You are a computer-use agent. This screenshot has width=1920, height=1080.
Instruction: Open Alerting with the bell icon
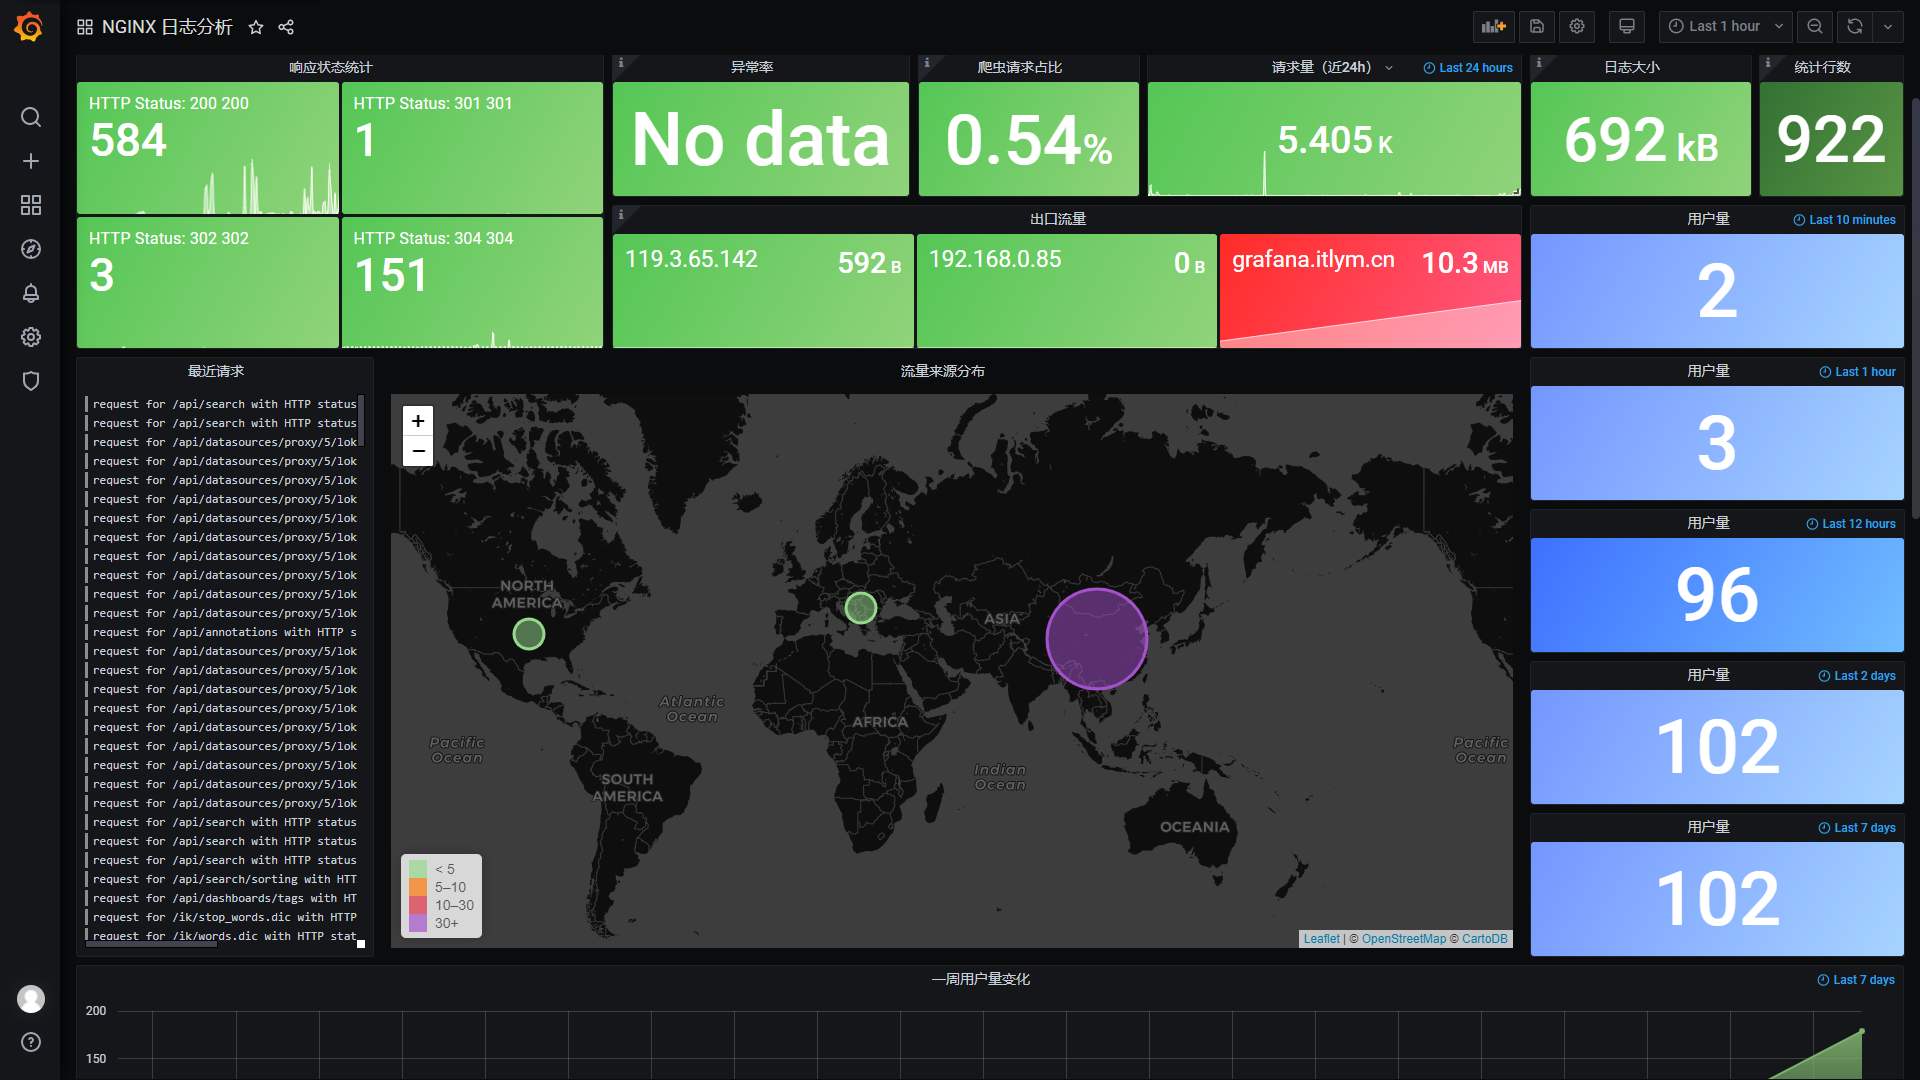click(x=30, y=293)
